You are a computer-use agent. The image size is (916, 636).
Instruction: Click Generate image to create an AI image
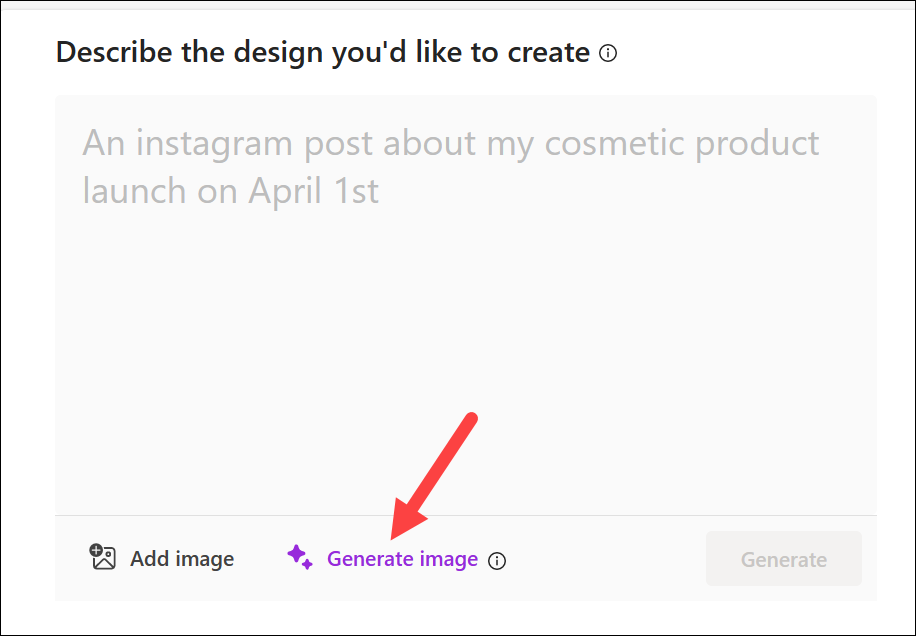coord(402,559)
